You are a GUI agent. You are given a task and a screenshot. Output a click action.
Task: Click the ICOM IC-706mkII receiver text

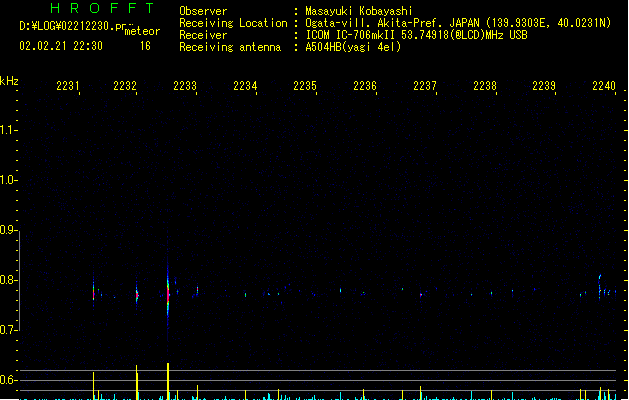[416, 35]
